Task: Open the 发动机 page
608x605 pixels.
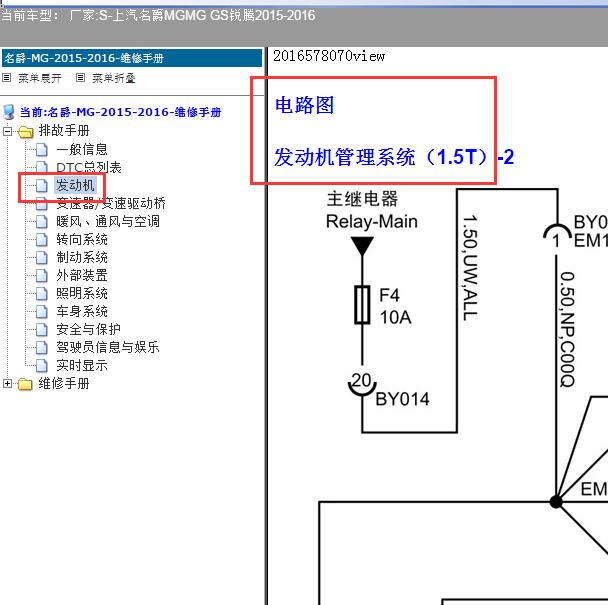Action: 75,185
